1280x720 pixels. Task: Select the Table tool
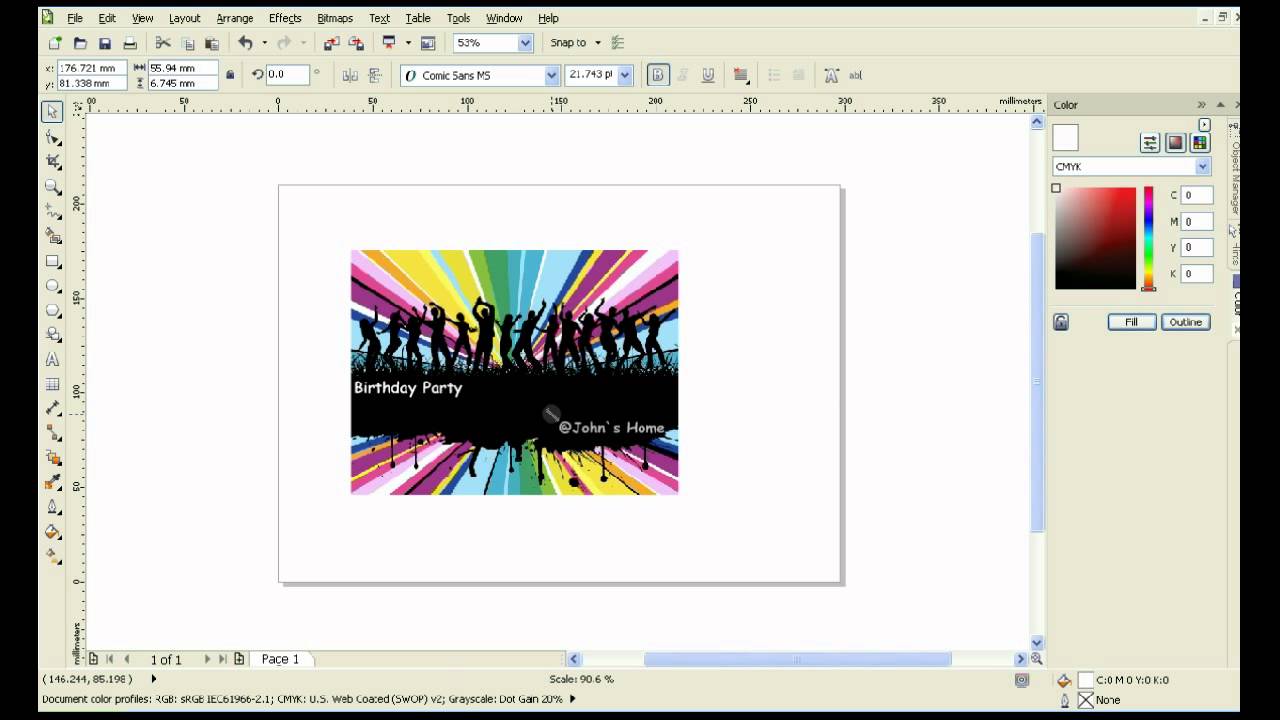point(52,384)
